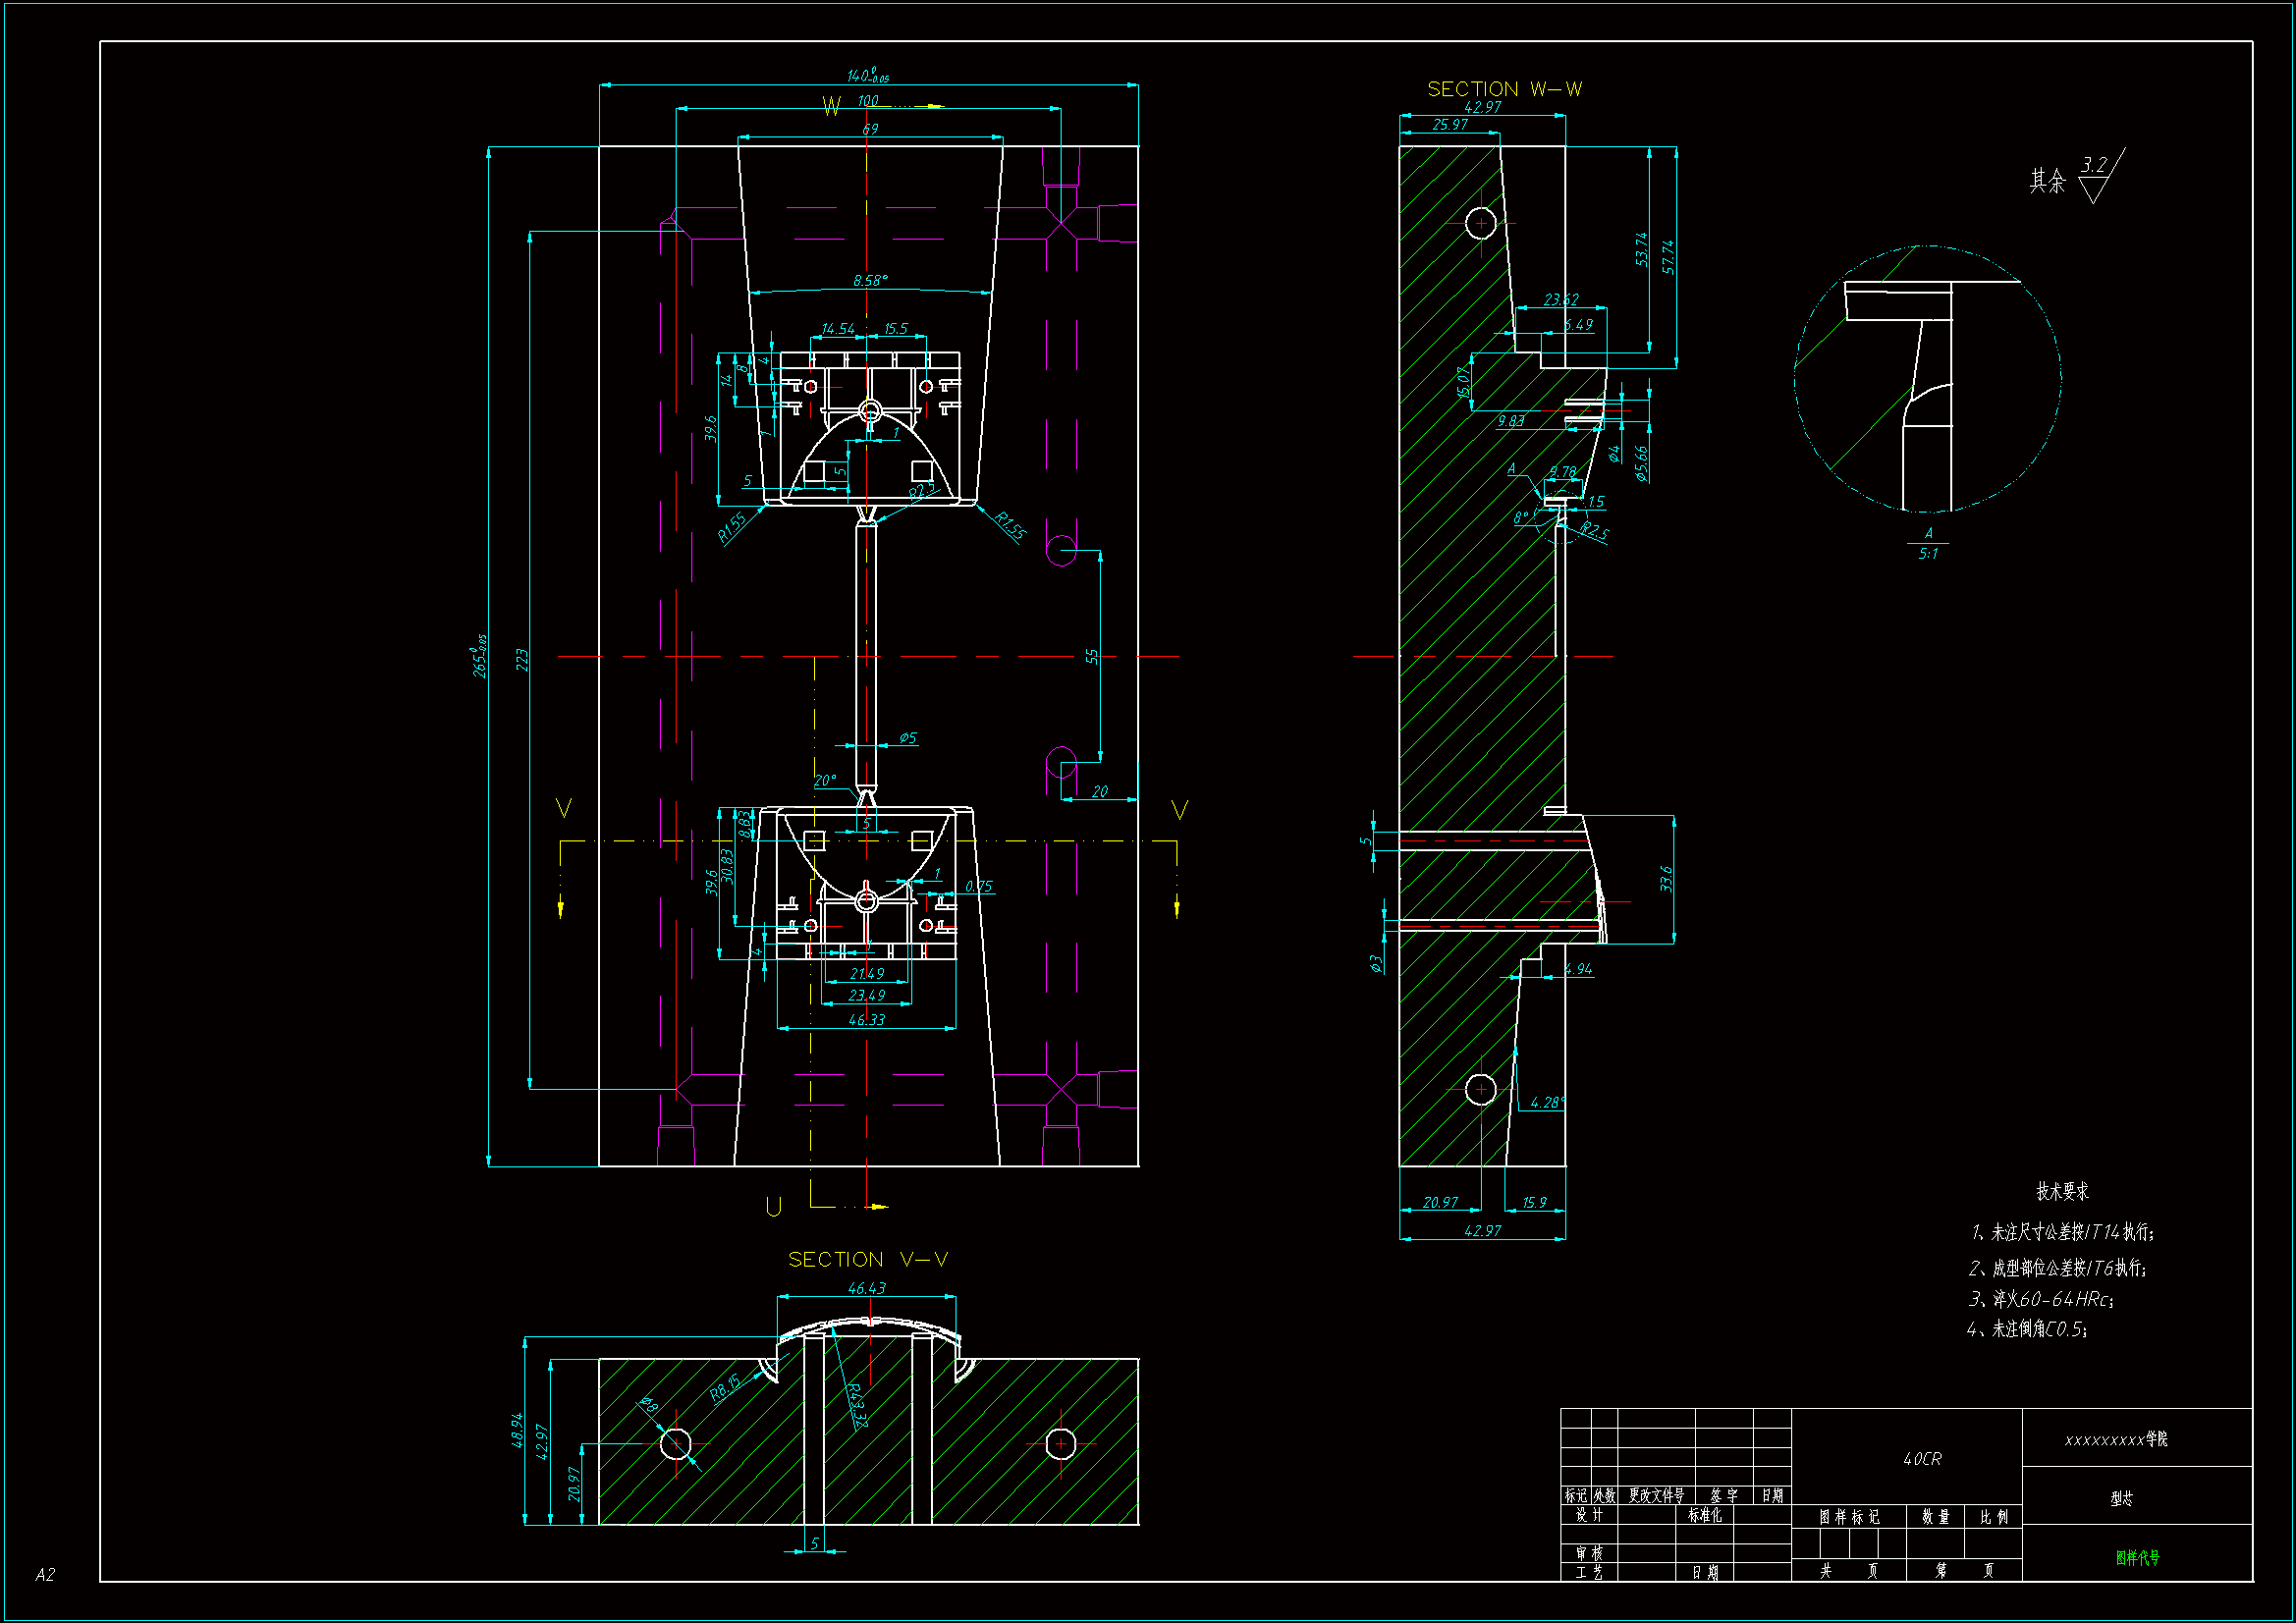Image resolution: width=2296 pixels, height=1623 pixels.
Task: Click the xxxxxxxxx学院 school name text
Action: pos(2115,1439)
